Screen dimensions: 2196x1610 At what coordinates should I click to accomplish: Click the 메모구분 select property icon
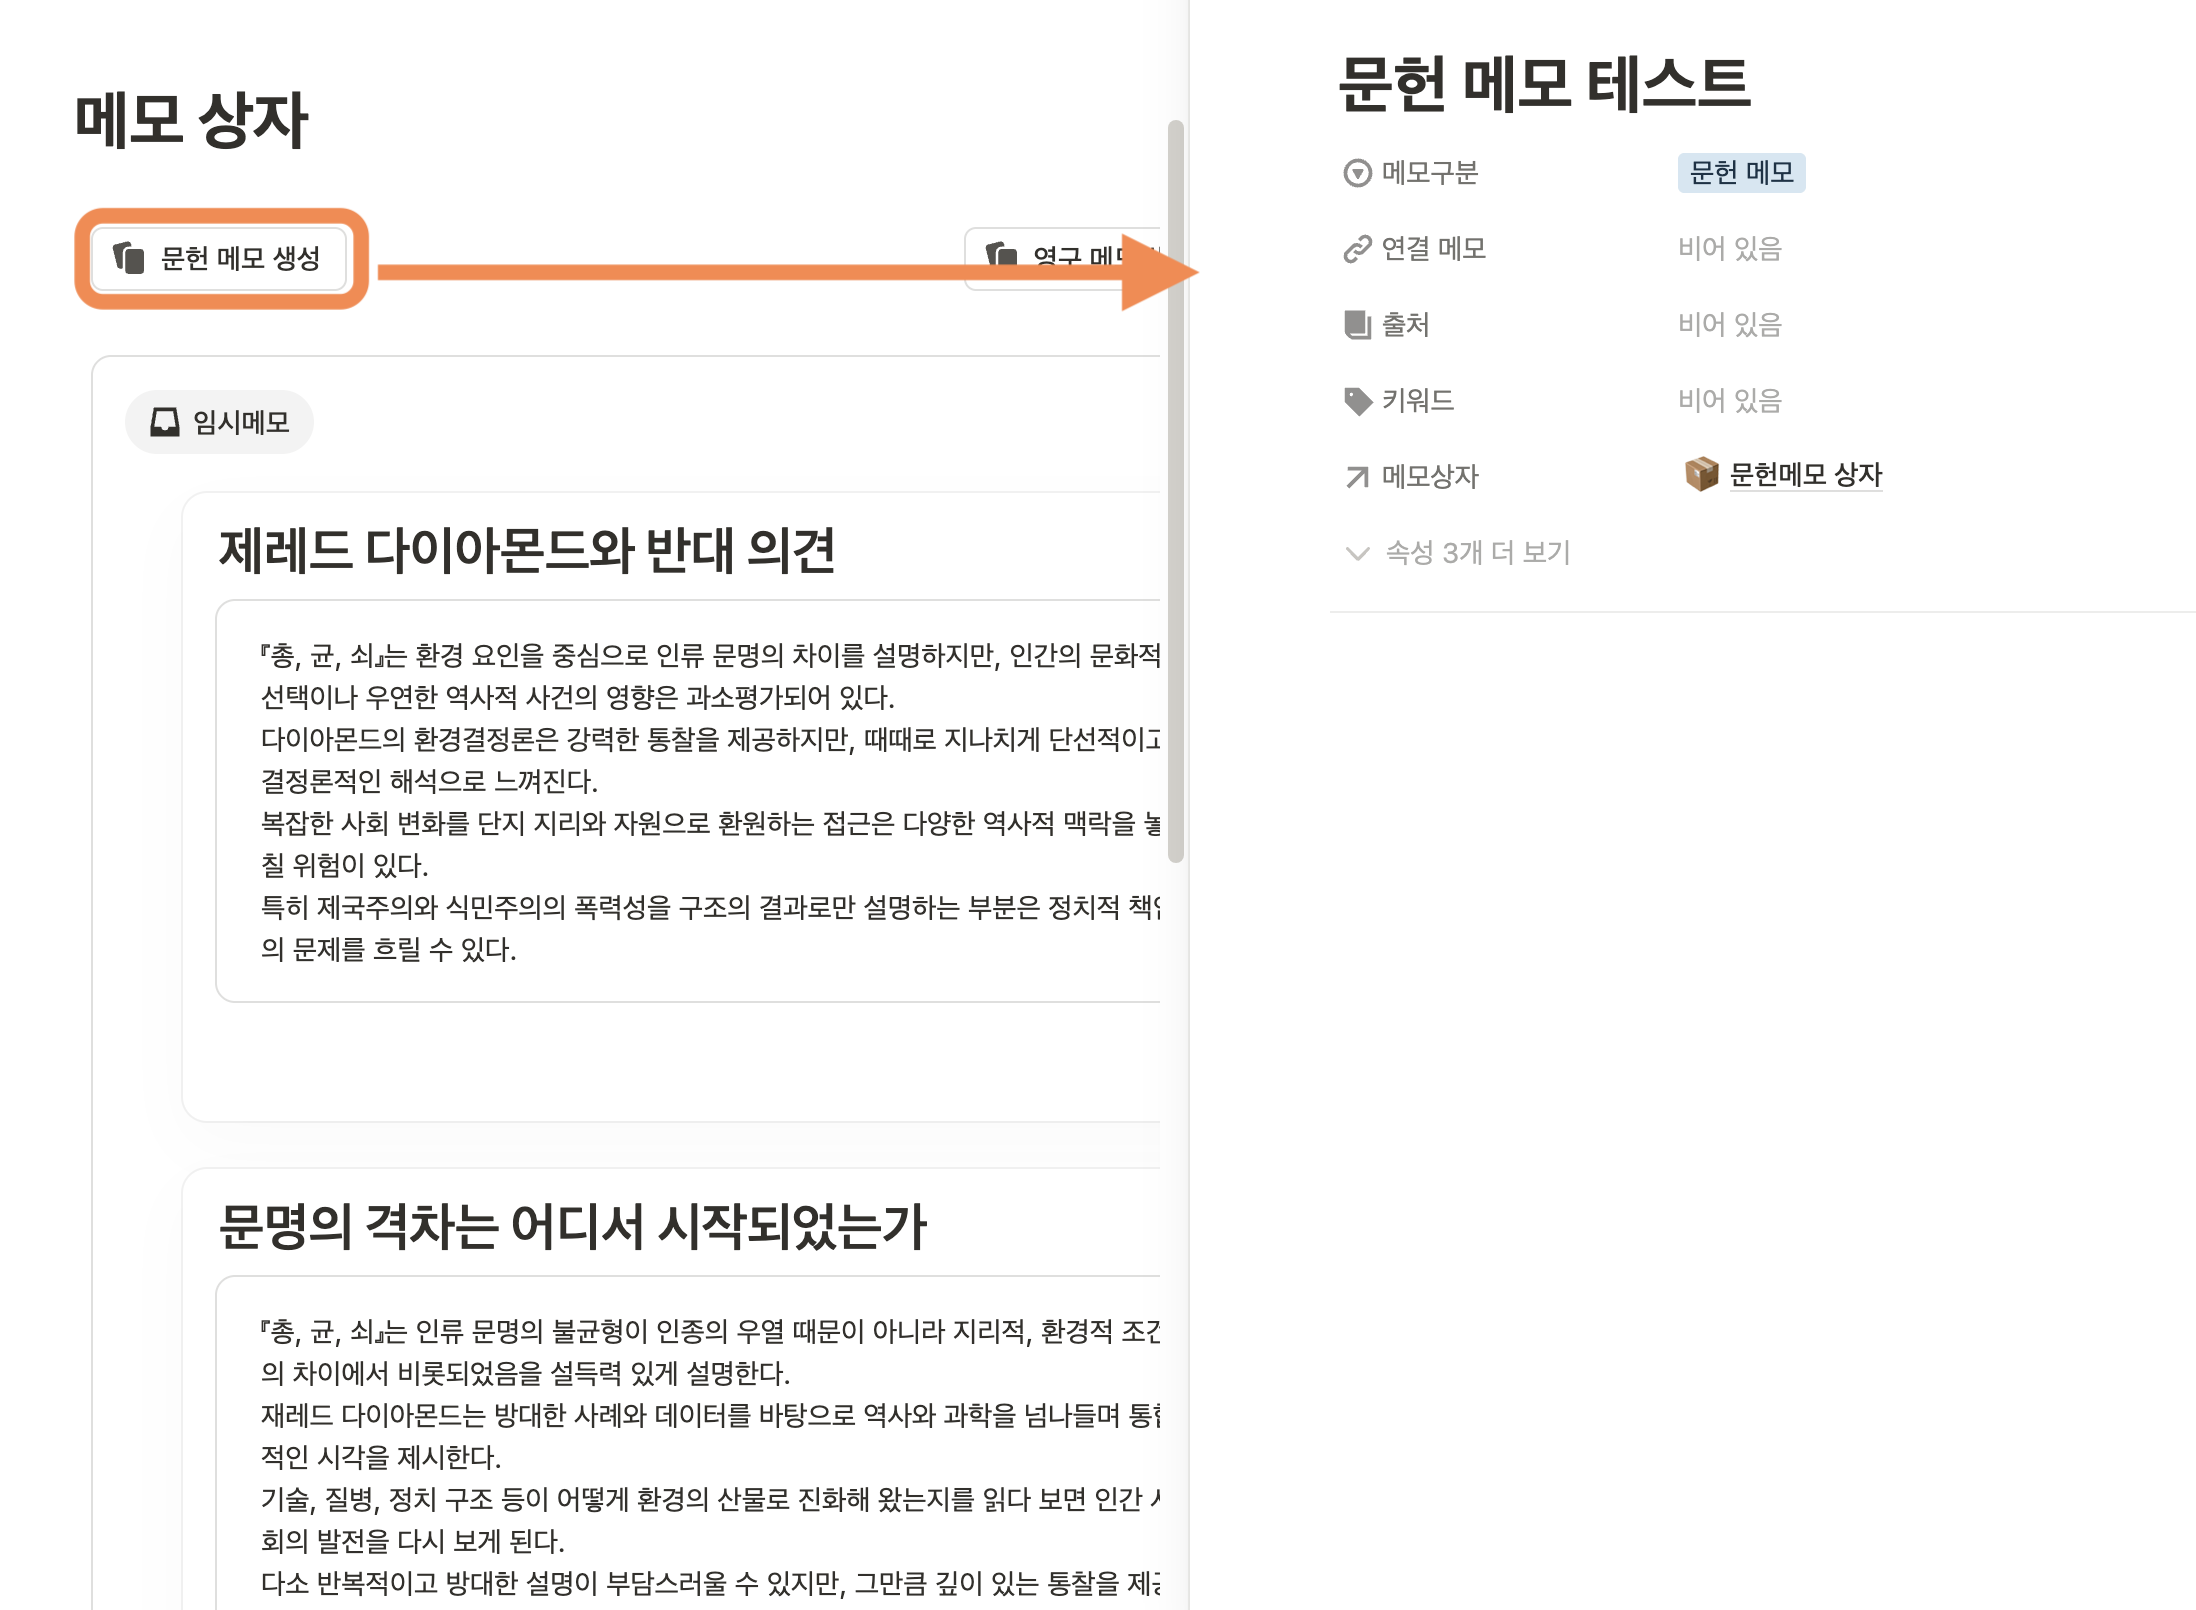[x=1357, y=173]
